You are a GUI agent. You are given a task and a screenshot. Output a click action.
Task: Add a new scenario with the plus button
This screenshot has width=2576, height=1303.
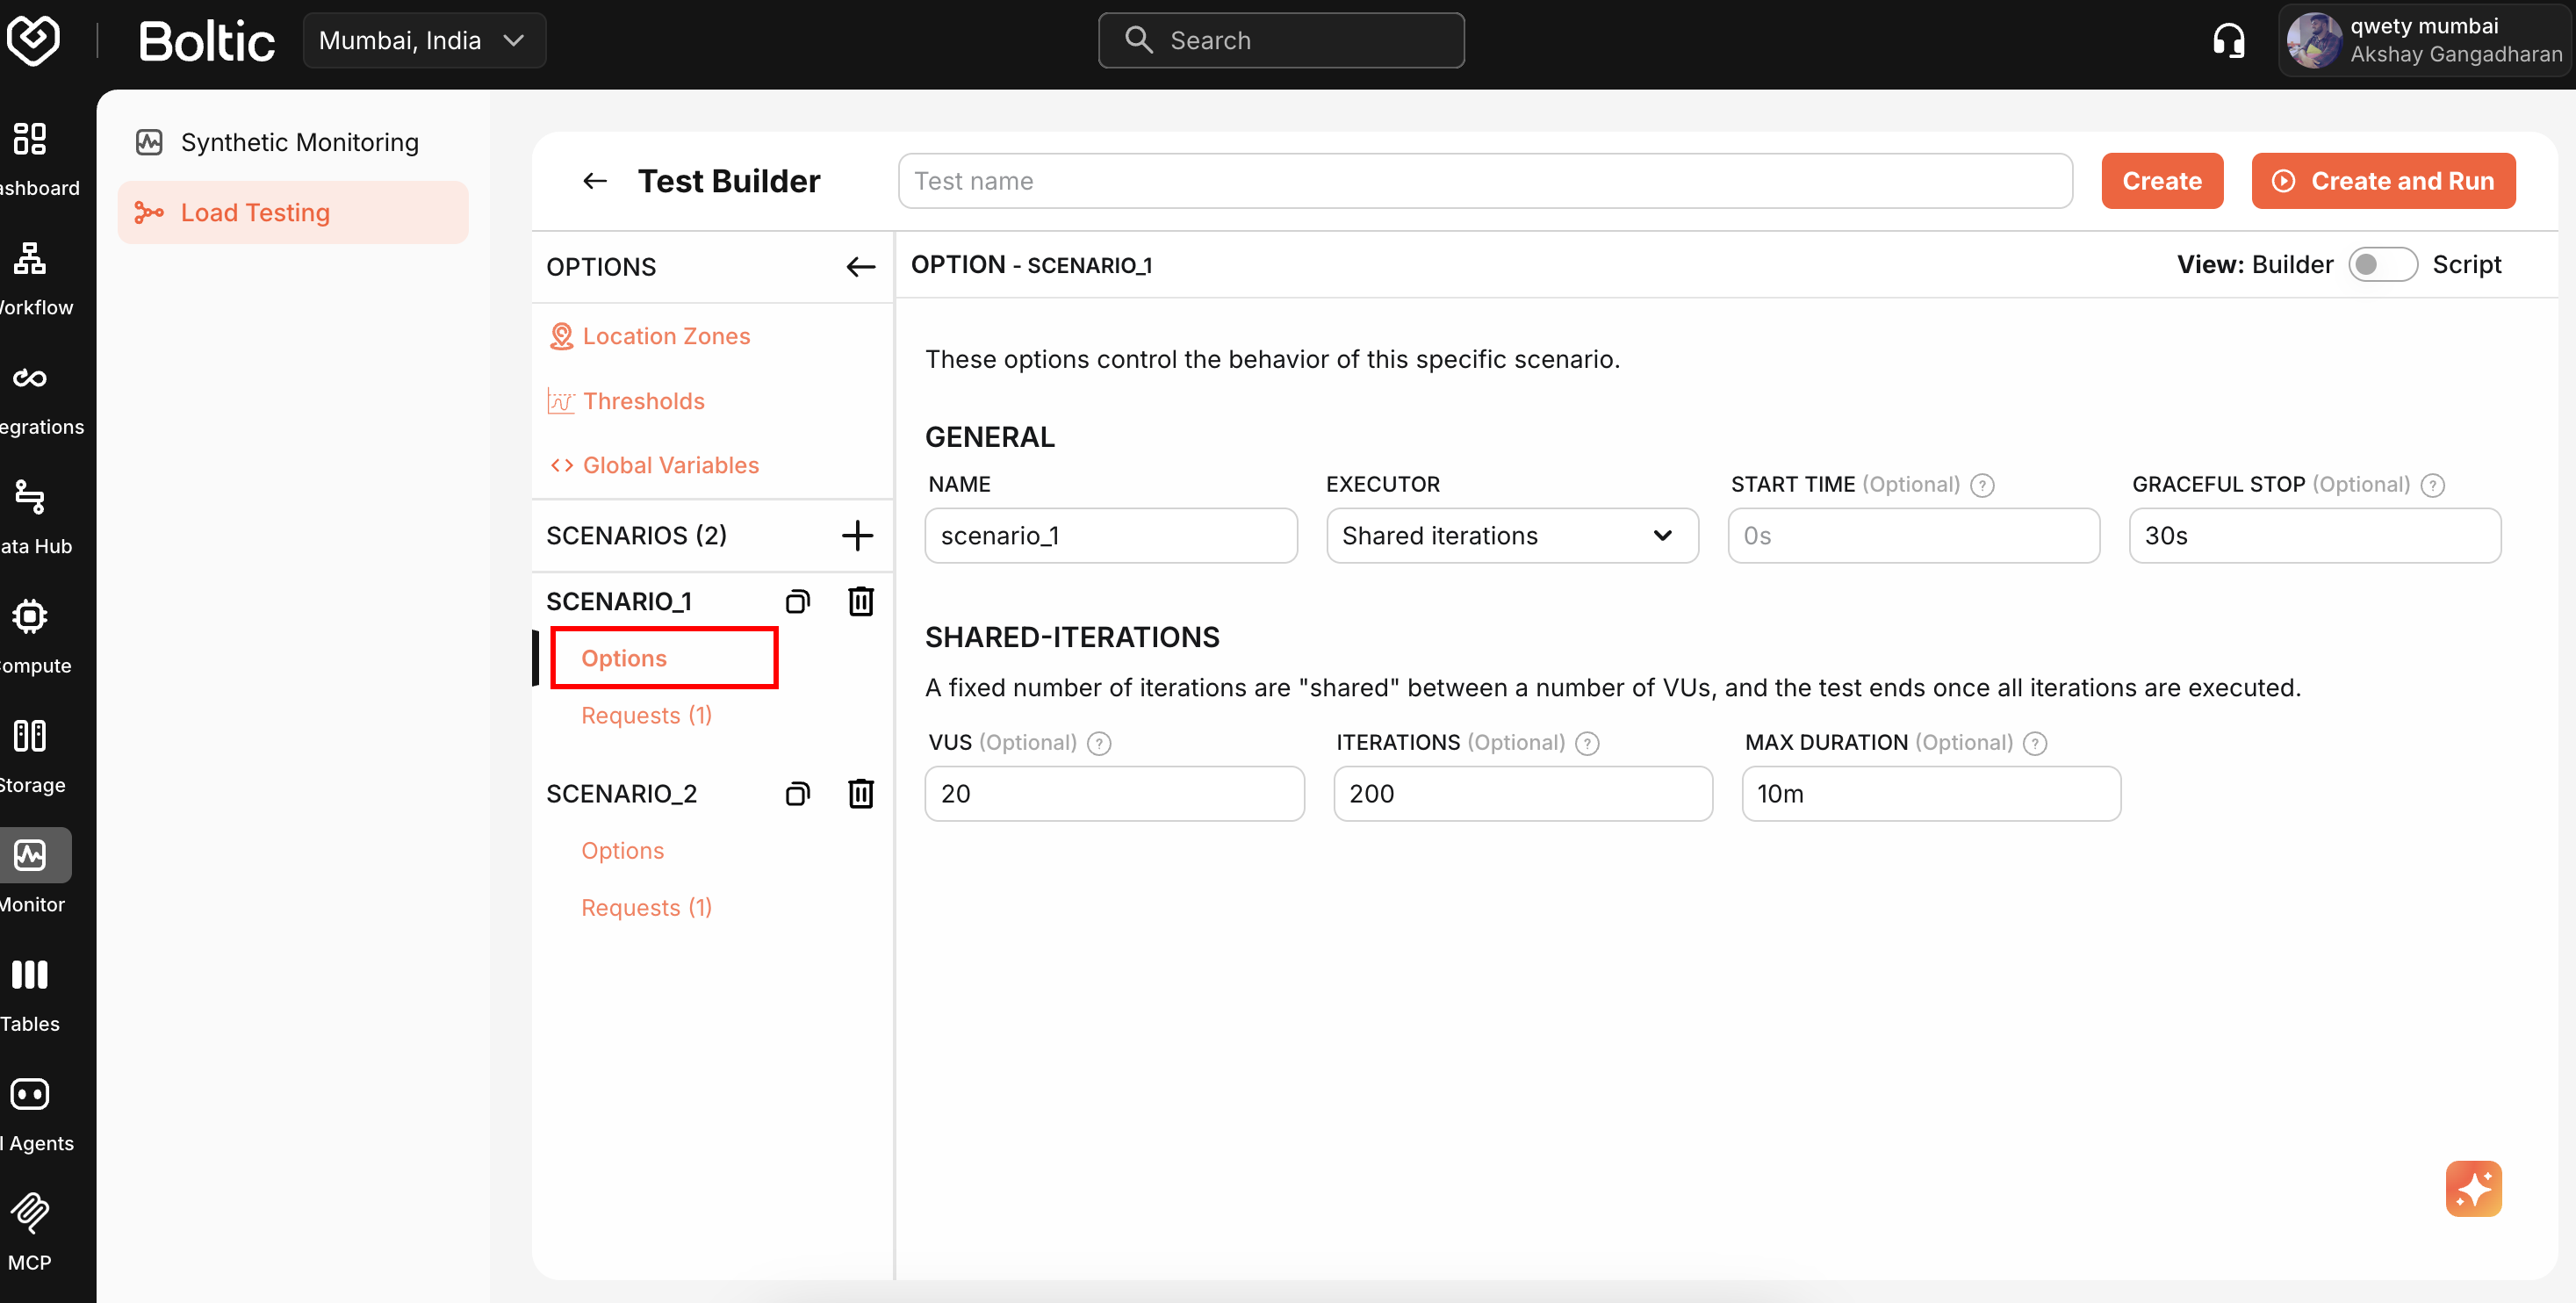click(856, 535)
